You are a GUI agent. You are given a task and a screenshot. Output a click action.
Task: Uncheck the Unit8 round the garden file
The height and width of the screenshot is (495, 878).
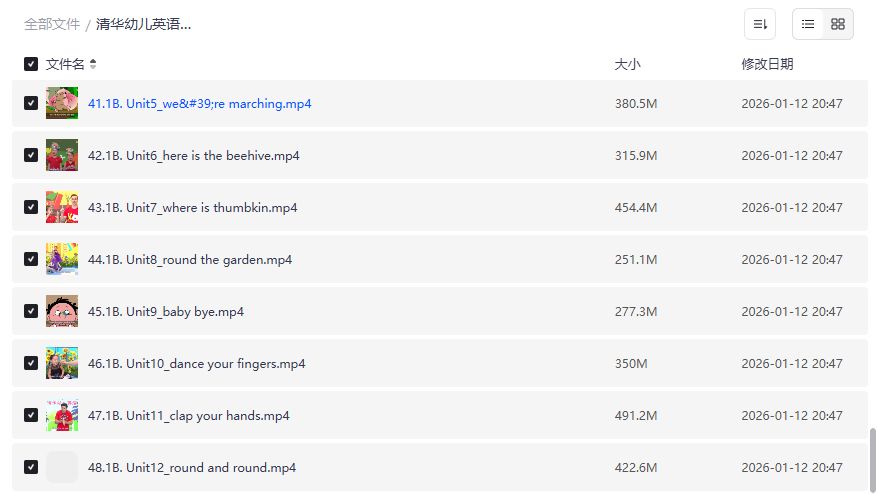coord(31,260)
